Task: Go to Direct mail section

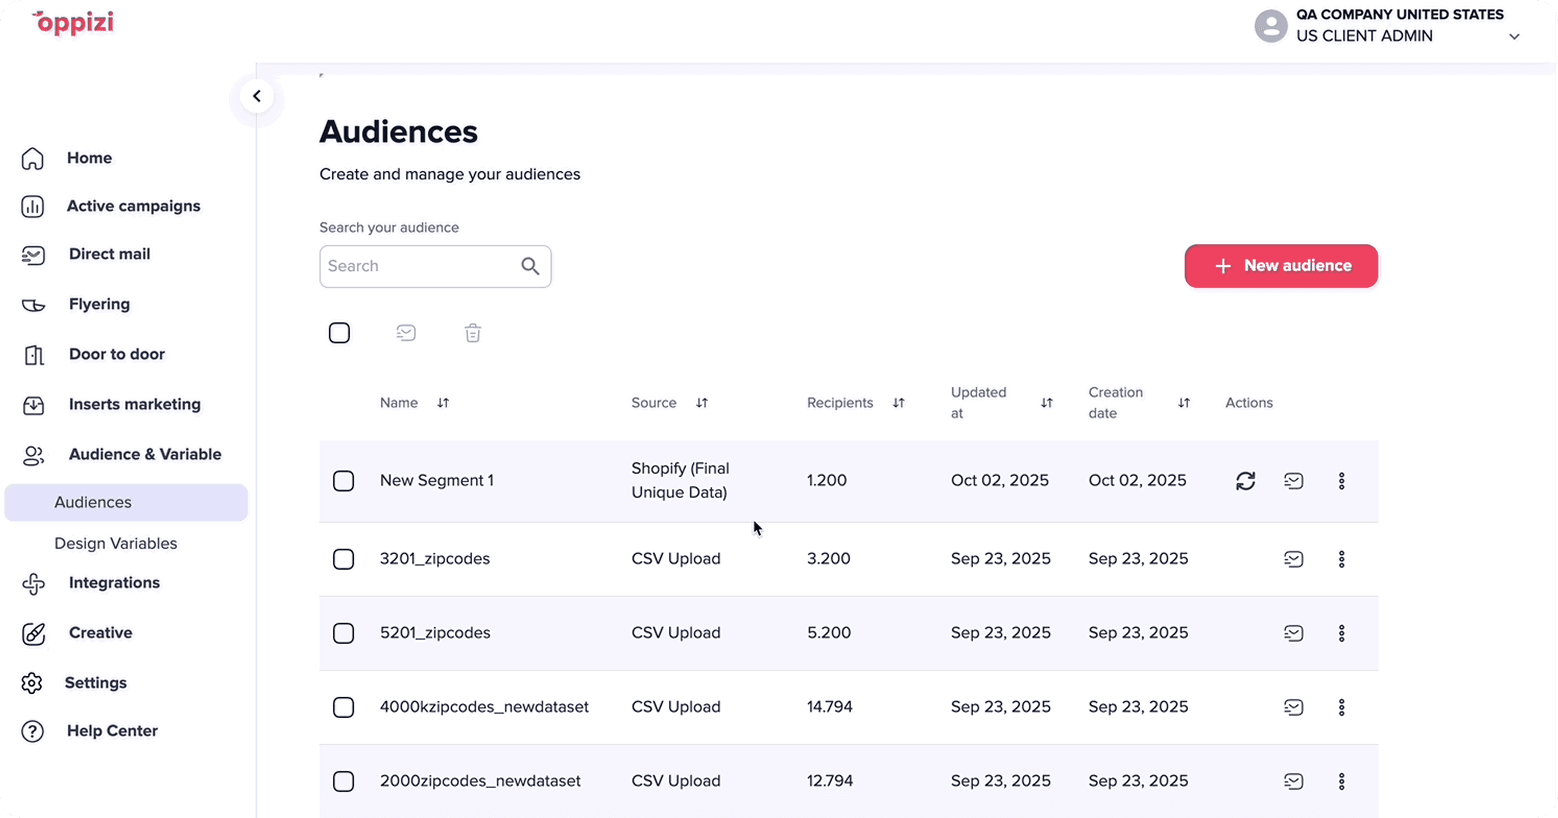Action: click(110, 254)
